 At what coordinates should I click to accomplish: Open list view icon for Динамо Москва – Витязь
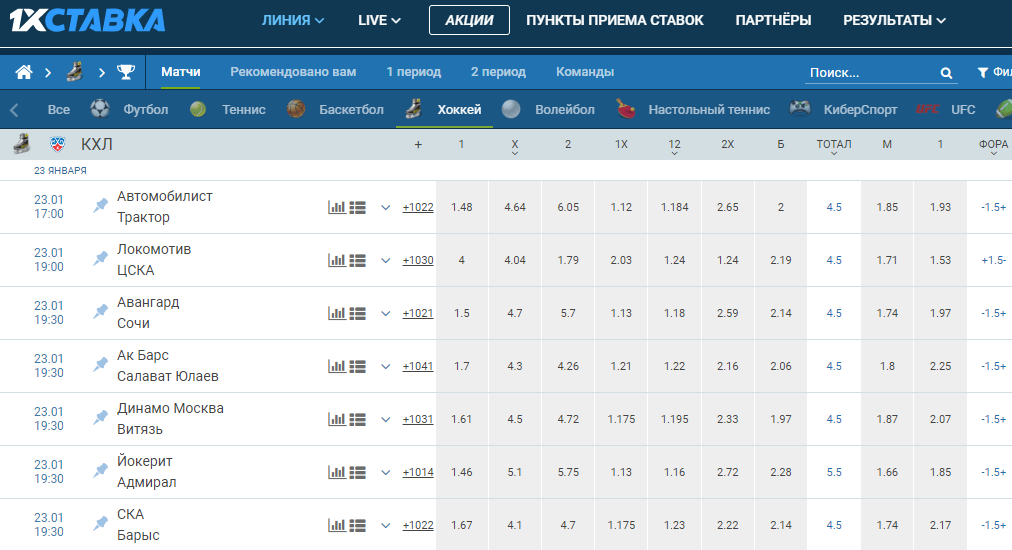(358, 419)
